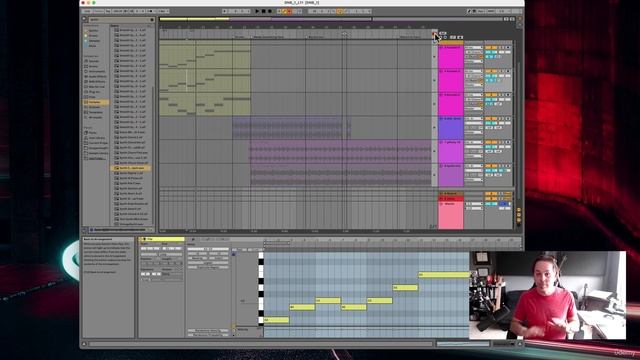
Task: Click the detail view overview scrollbar at bottom
Action: click(462, 344)
